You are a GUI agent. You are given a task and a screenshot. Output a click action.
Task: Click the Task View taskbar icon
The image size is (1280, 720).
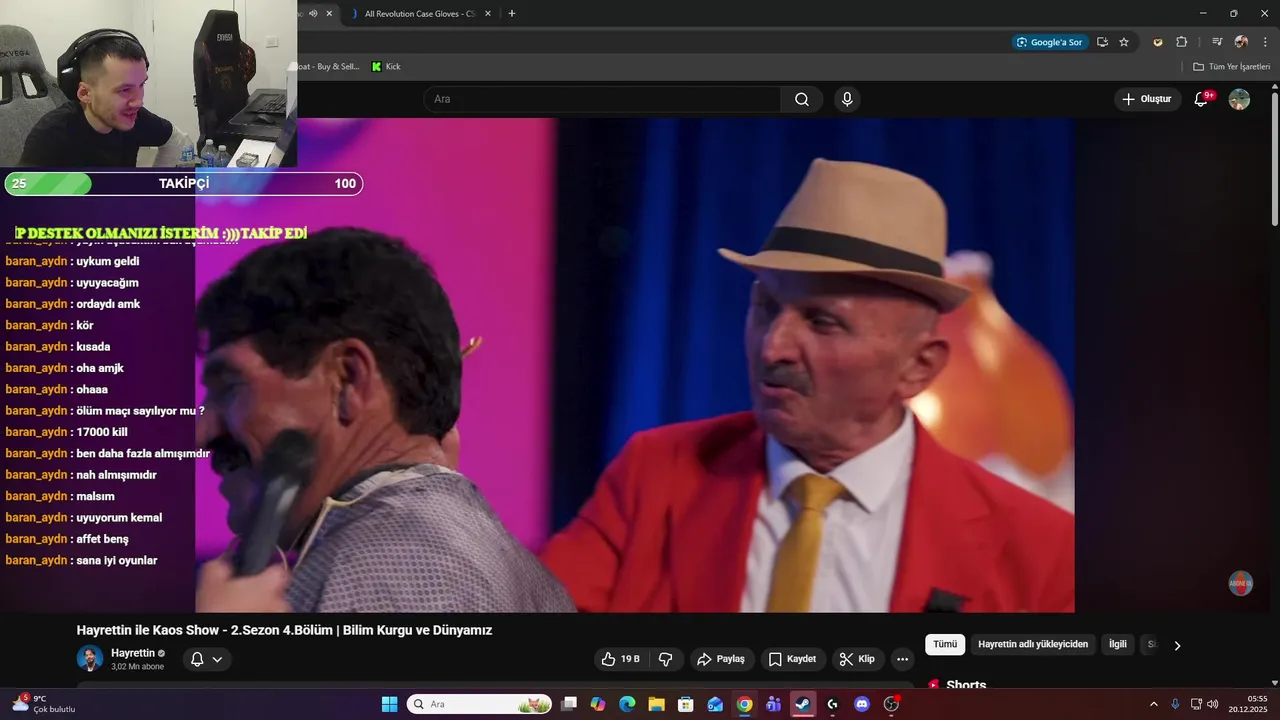coord(569,704)
